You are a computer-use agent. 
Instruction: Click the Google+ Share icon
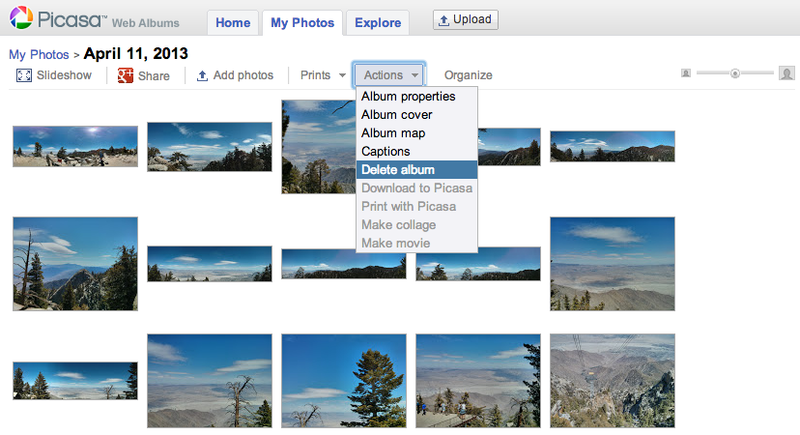(x=126, y=75)
